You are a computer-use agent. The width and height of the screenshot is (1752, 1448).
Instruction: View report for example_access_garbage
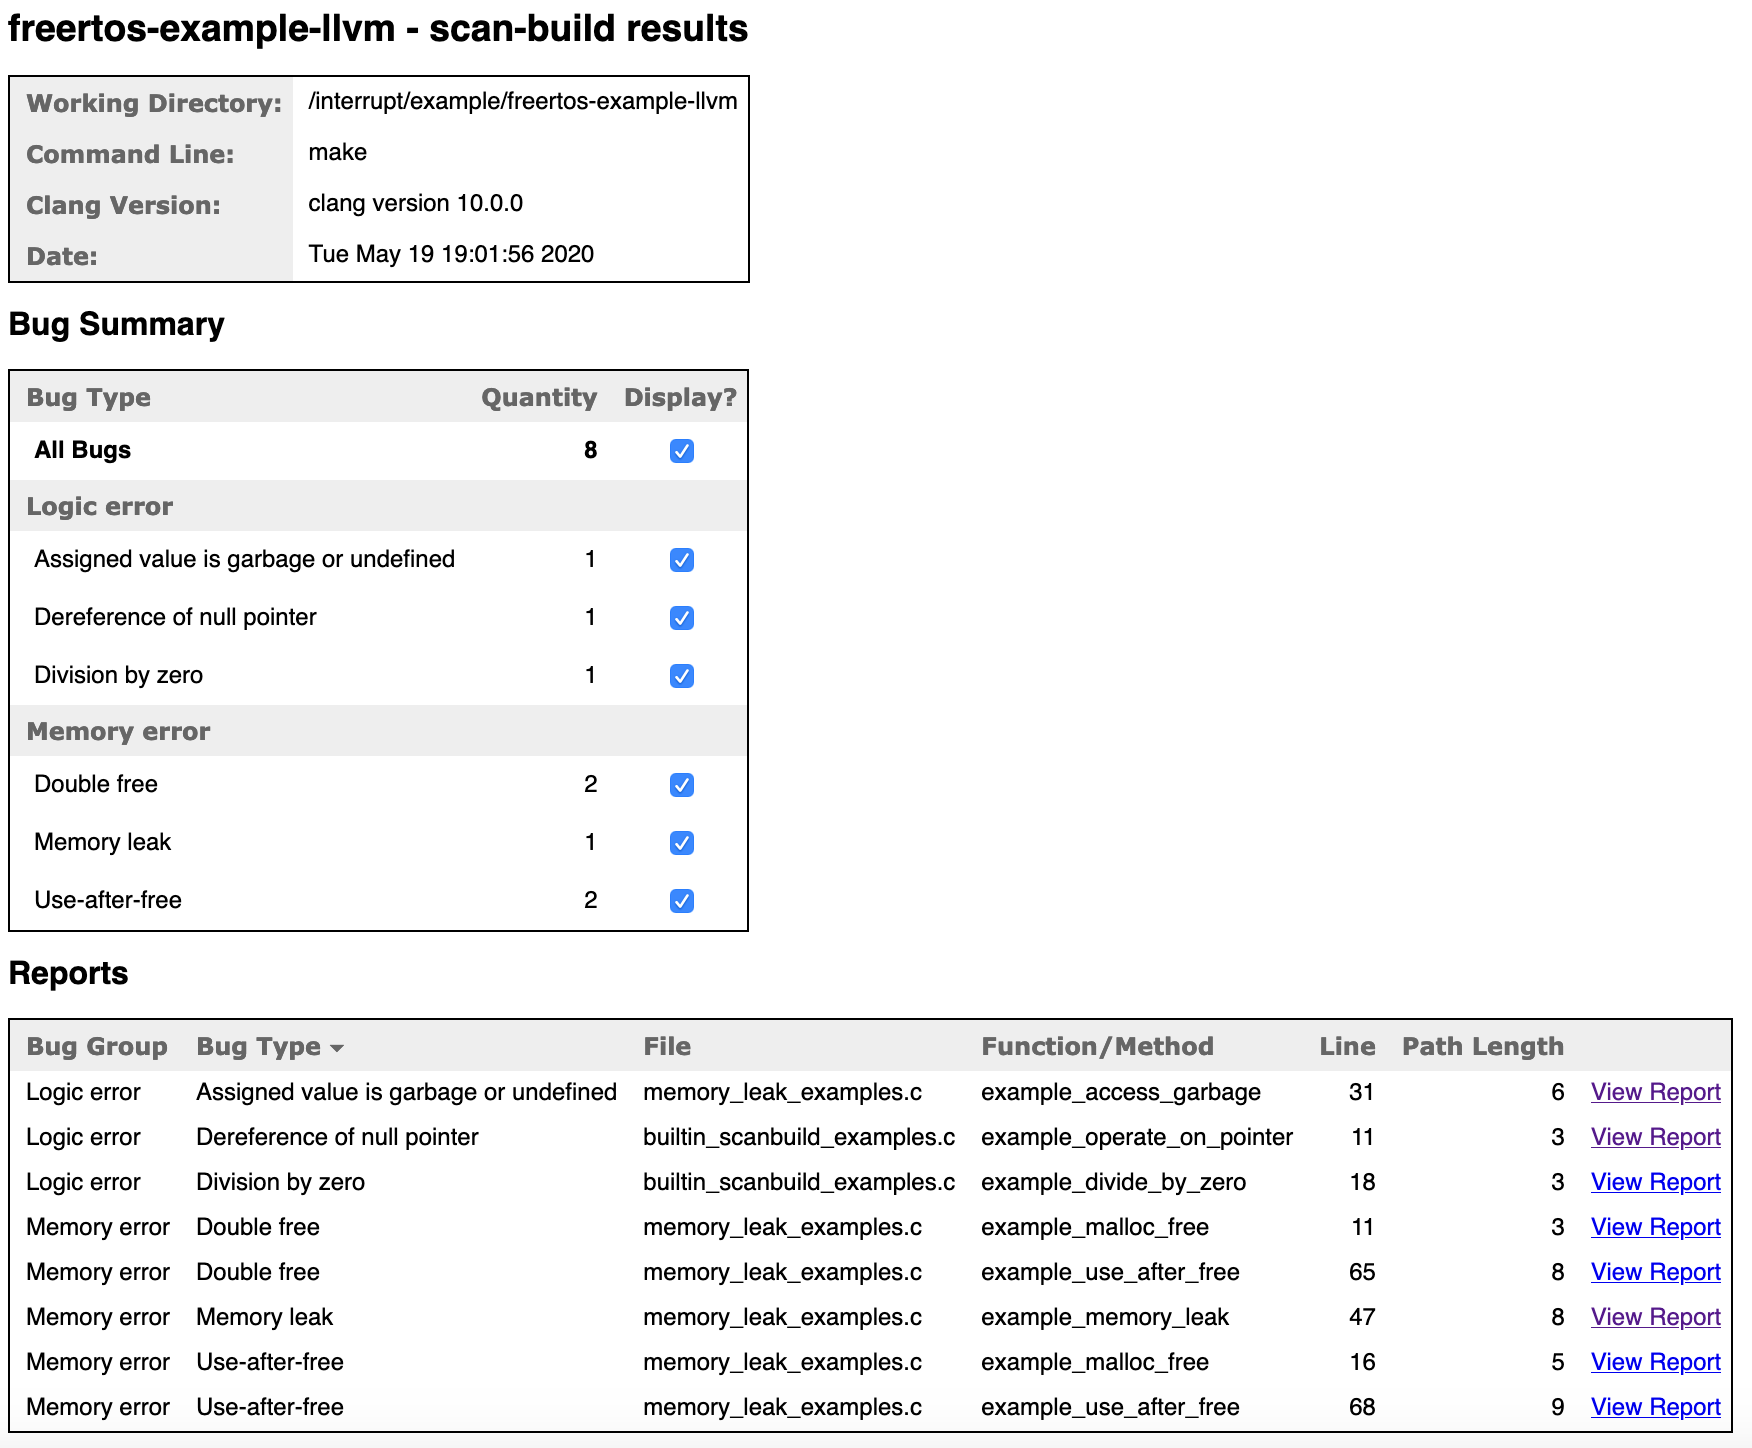pyautogui.click(x=1655, y=1092)
